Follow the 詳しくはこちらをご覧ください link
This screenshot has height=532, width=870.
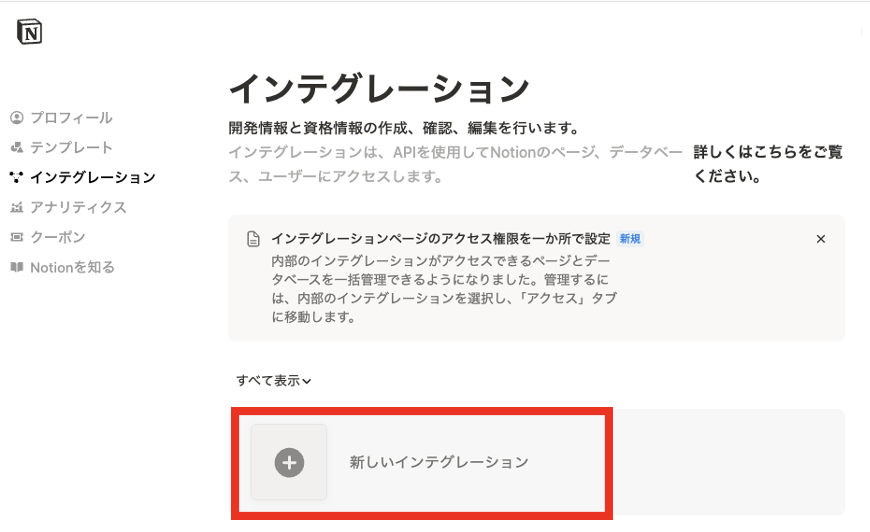(x=768, y=164)
